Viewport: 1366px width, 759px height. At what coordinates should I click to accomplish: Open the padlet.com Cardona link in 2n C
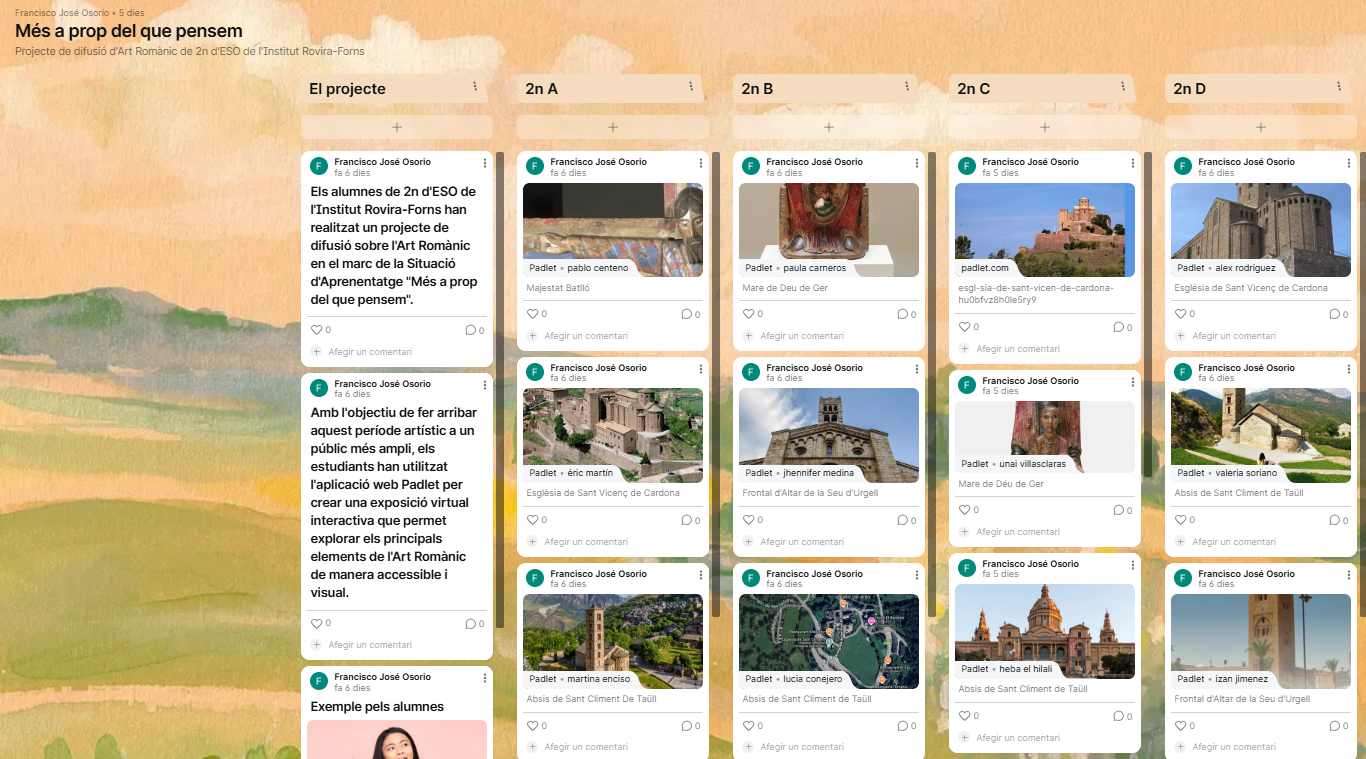point(1044,229)
